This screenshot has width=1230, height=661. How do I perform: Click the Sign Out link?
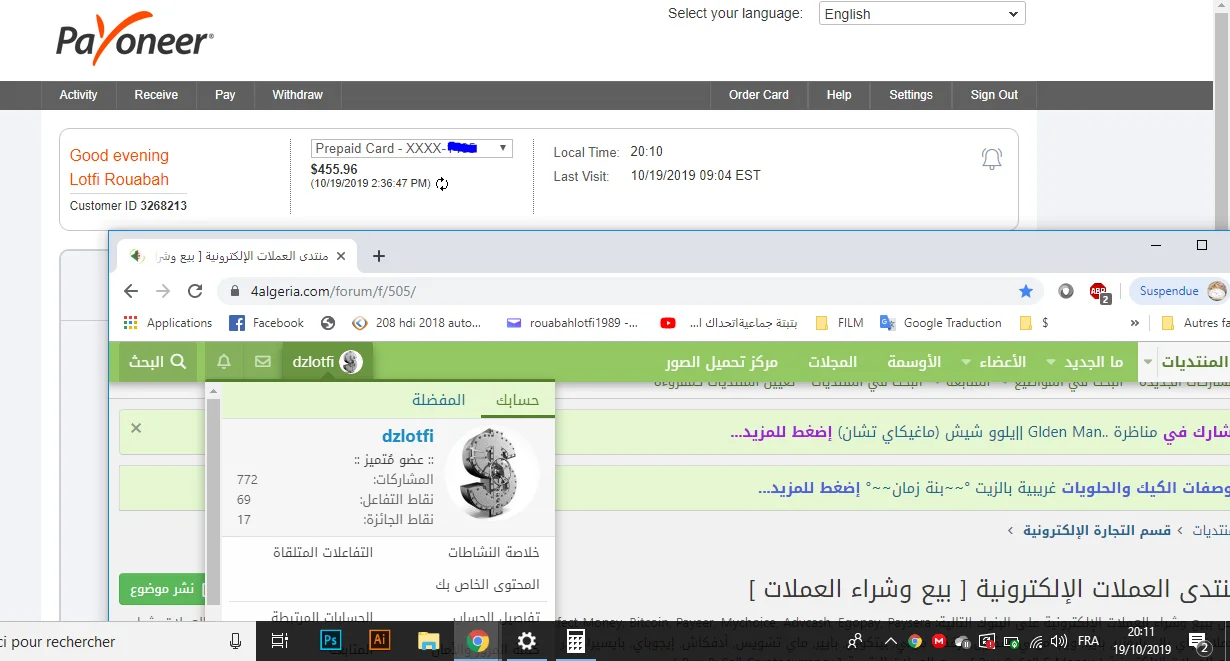pyautogui.click(x=993, y=95)
